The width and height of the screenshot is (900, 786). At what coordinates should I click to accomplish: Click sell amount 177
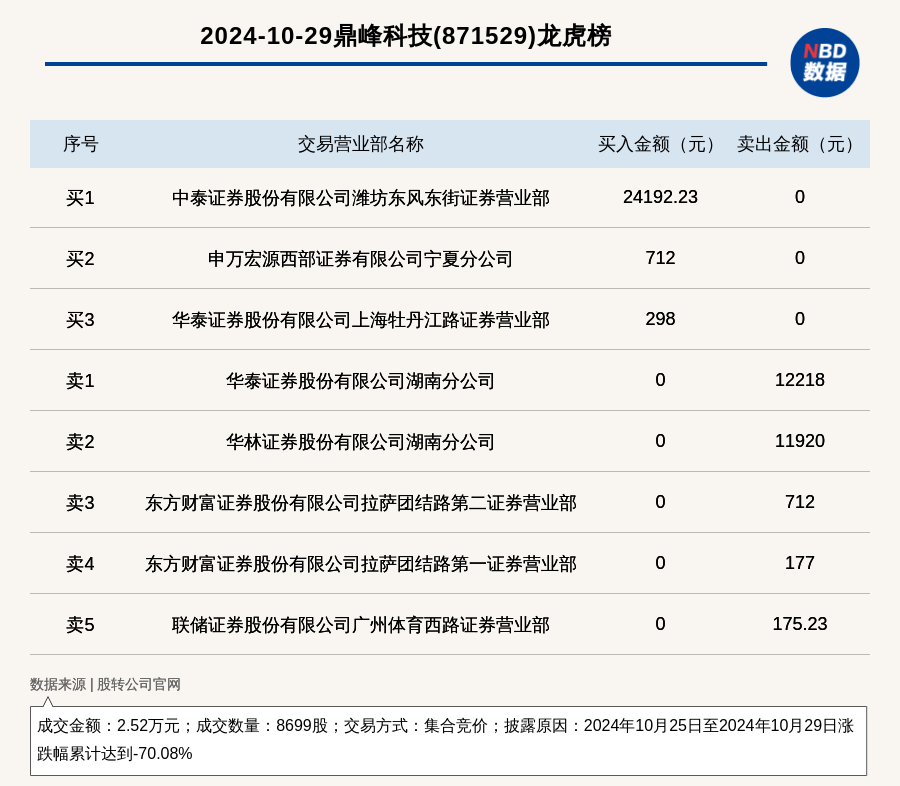point(800,563)
